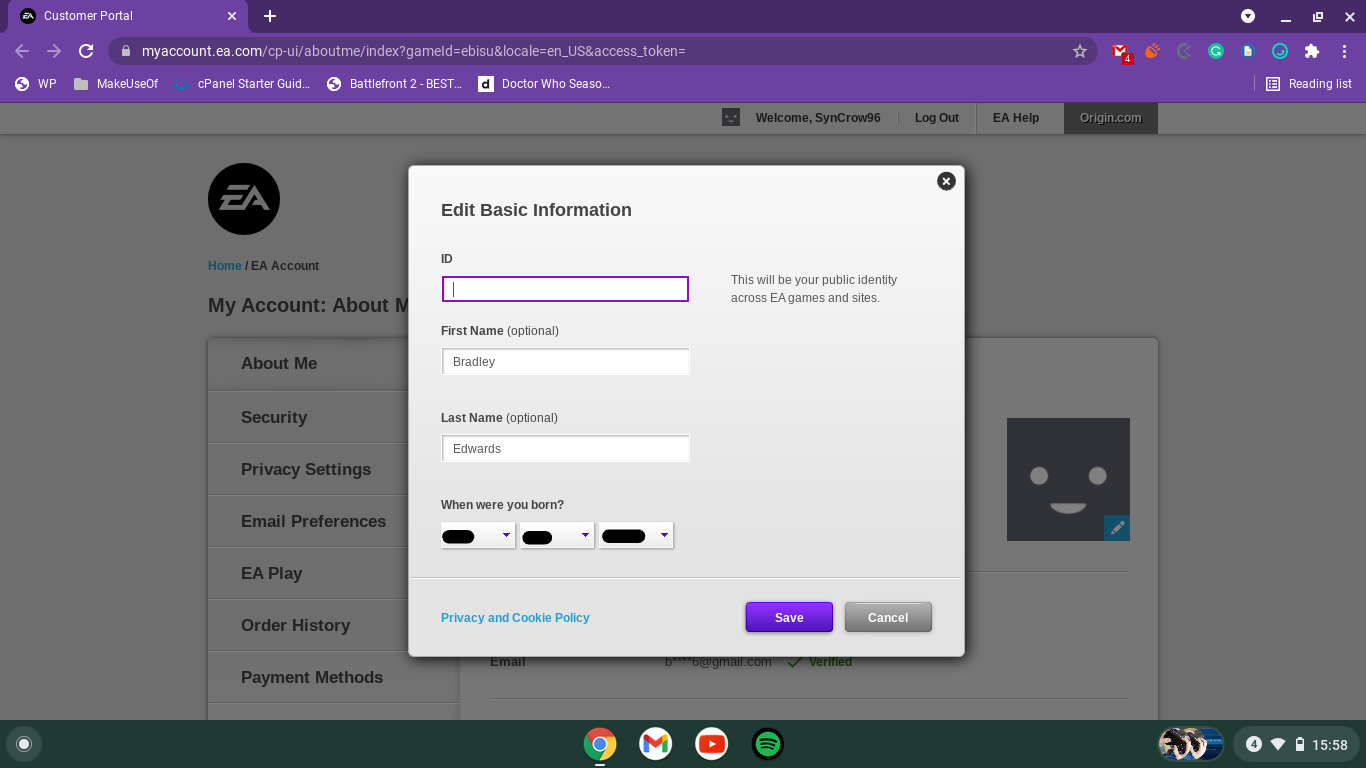Close the Edit Basic Information dialog
The image size is (1366, 768).
pyautogui.click(x=946, y=181)
